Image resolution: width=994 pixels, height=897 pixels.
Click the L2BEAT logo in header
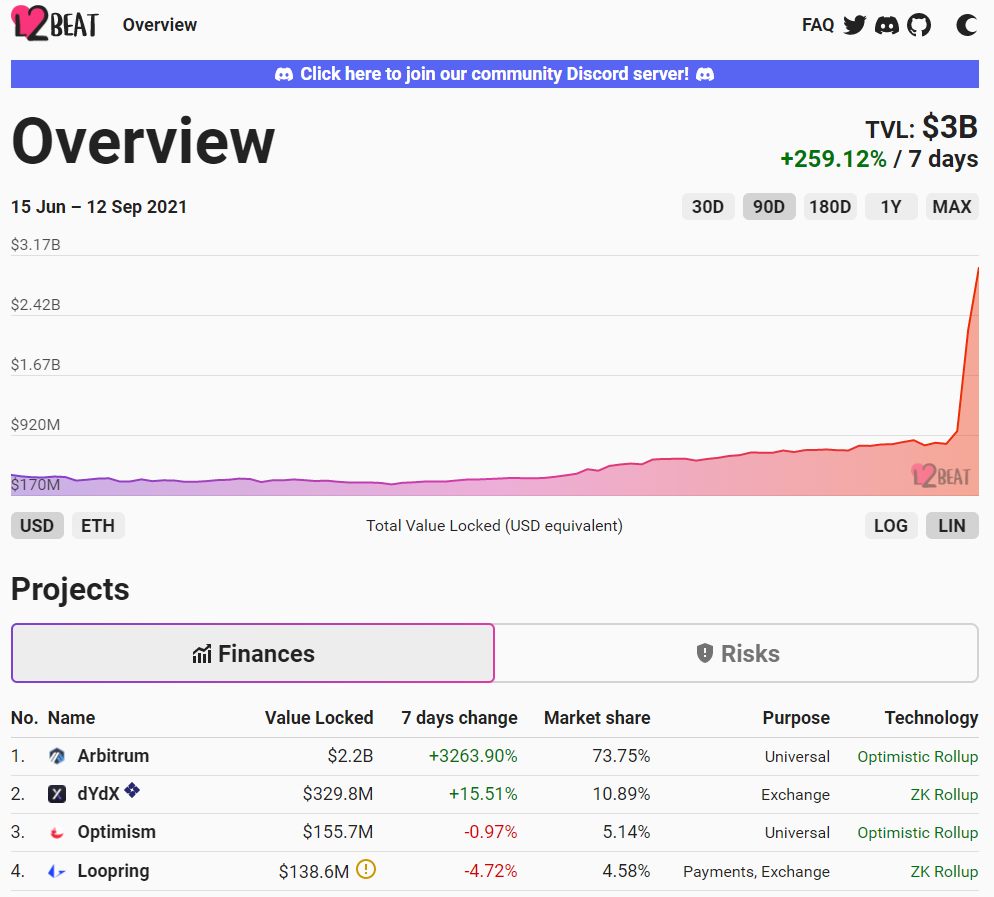point(55,25)
